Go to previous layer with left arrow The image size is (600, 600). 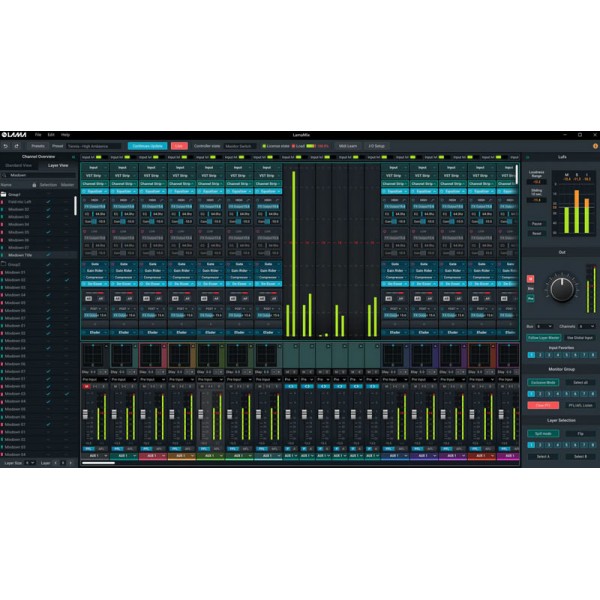(x=55, y=463)
